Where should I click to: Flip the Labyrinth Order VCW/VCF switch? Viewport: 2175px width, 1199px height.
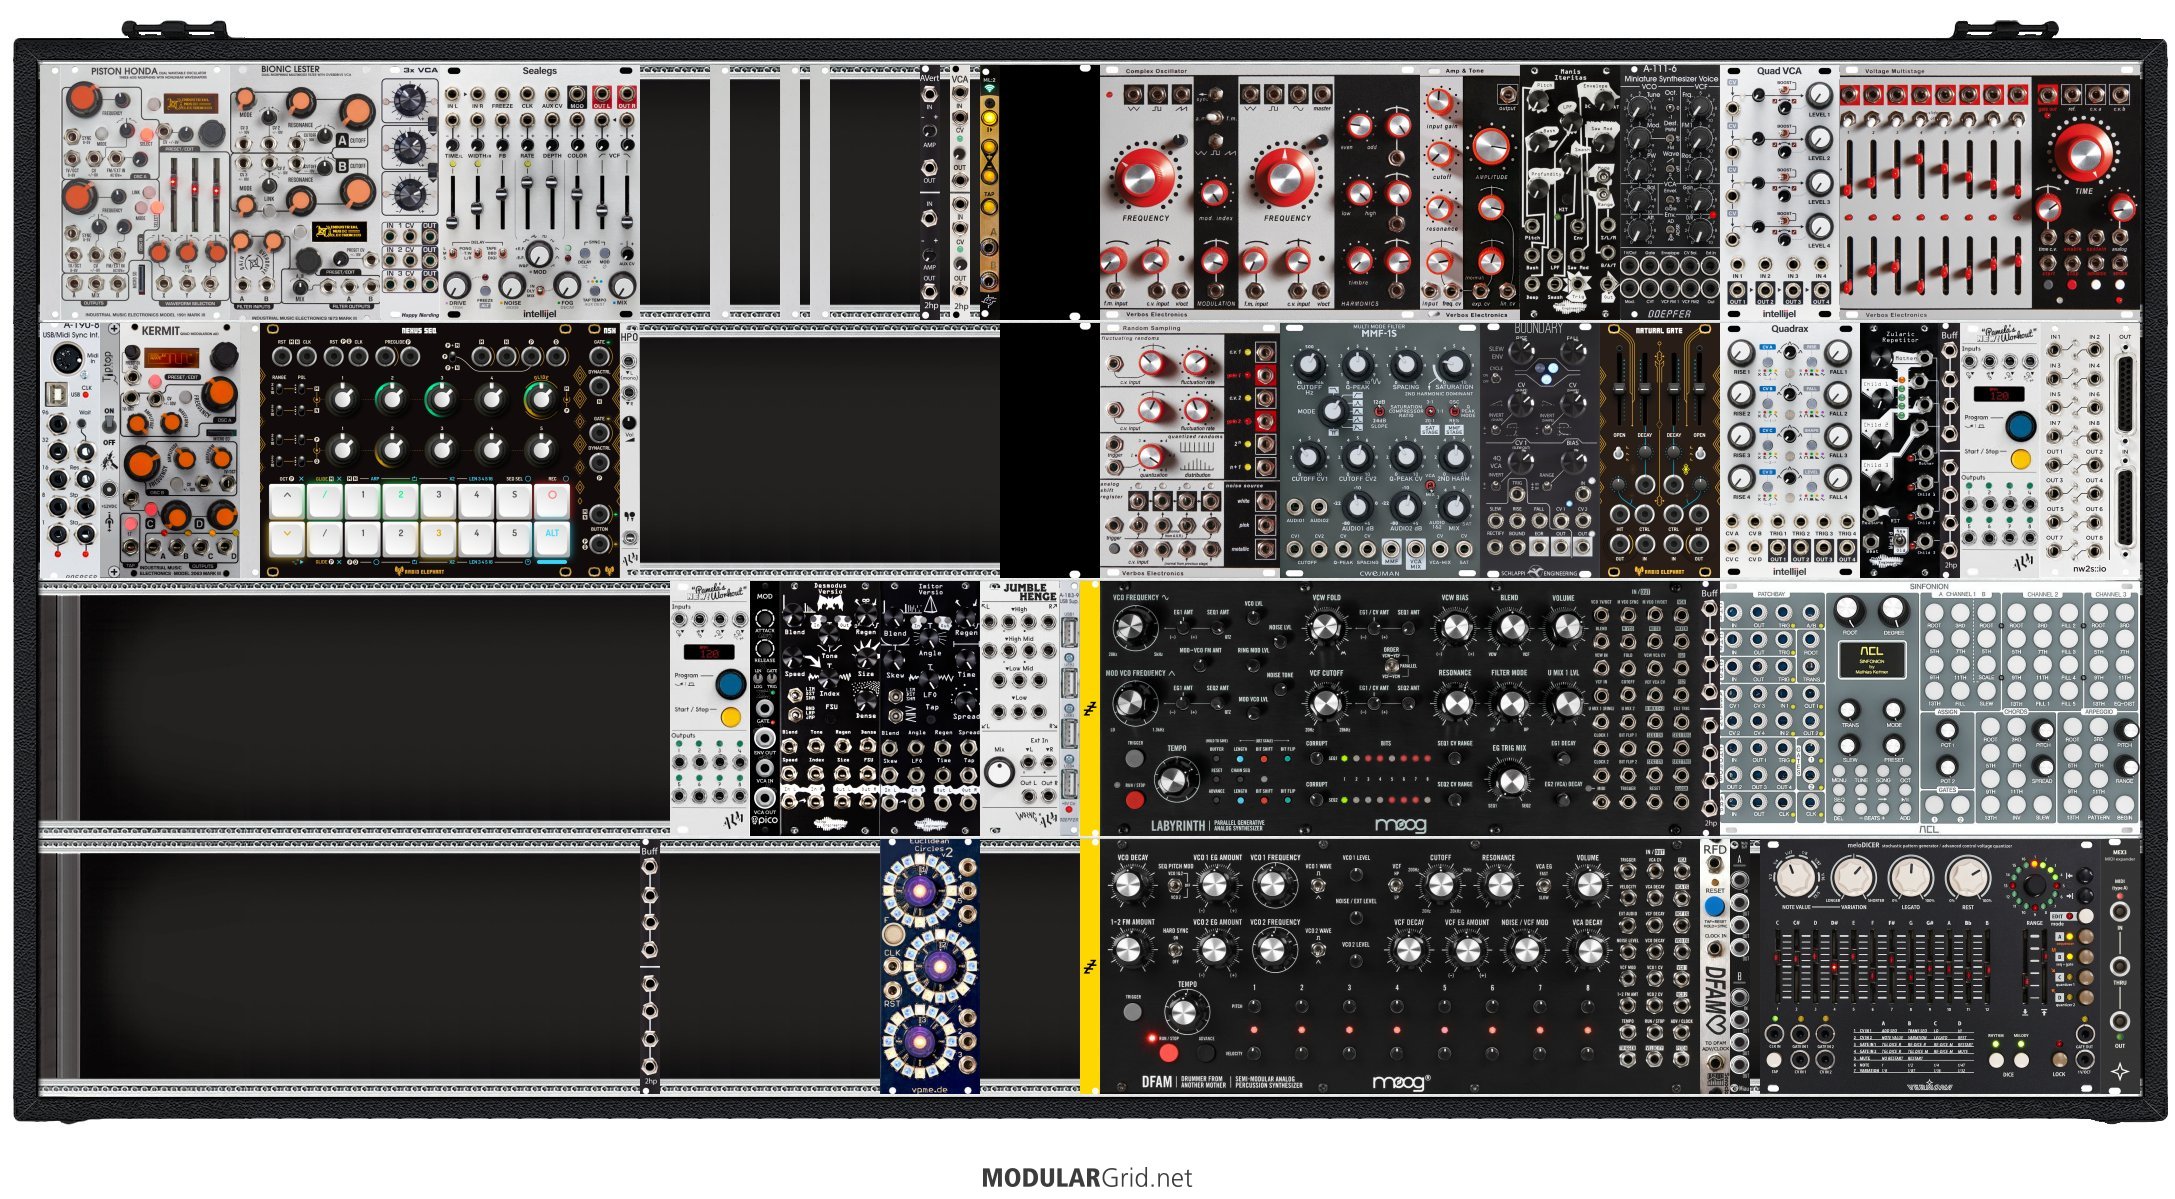click(x=1391, y=664)
